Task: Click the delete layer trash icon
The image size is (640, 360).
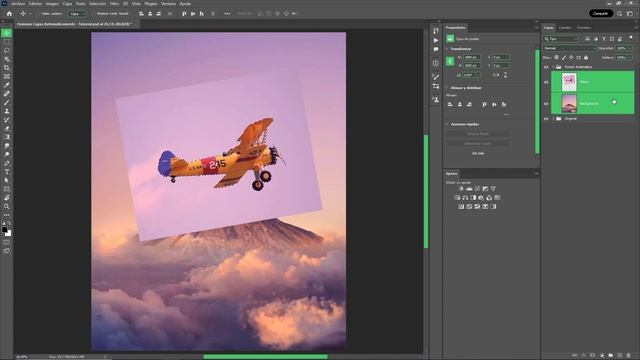Action: (629, 356)
